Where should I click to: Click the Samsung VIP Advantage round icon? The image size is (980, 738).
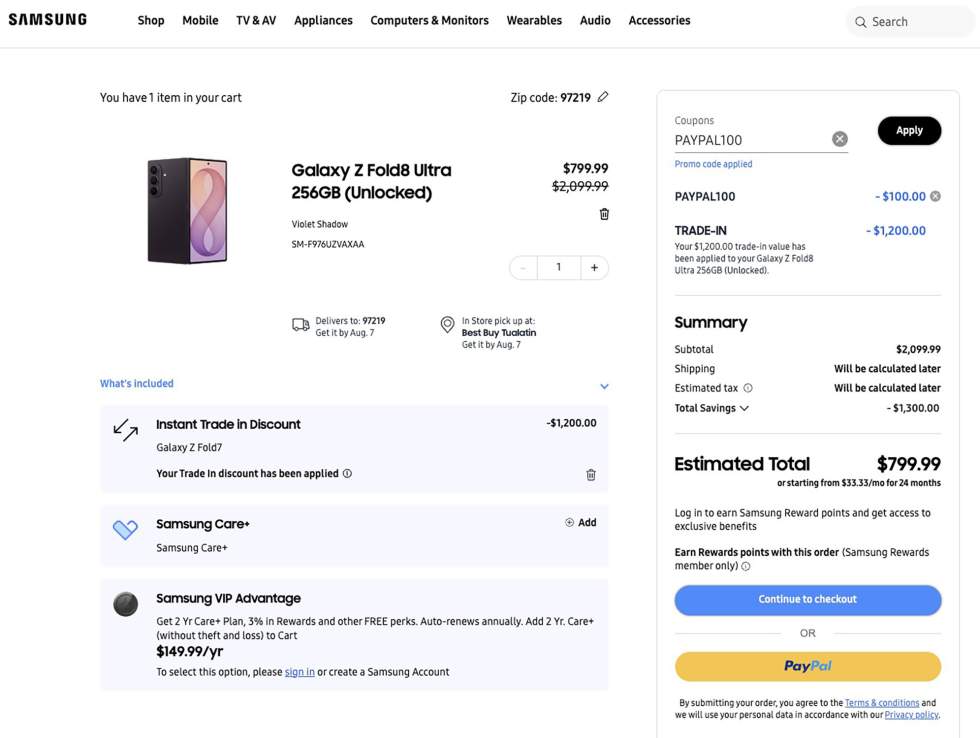coord(126,604)
